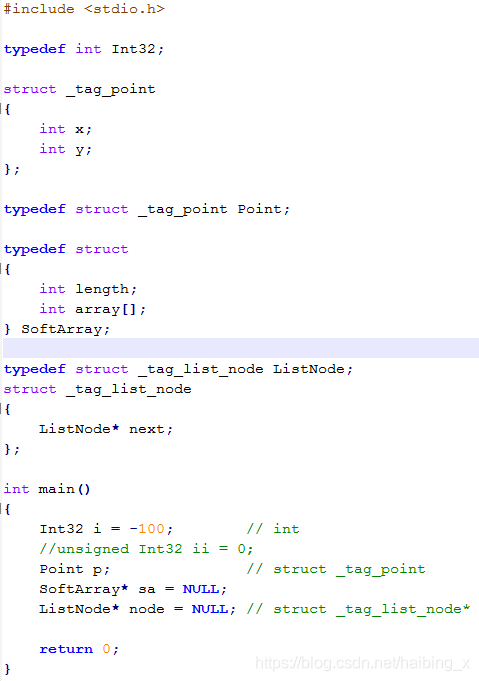The width and height of the screenshot is (479, 681).
Task: Click commented line '//unsigned Int32 ii = 0;'
Action: pyautogui.click(x=146, y=549)
